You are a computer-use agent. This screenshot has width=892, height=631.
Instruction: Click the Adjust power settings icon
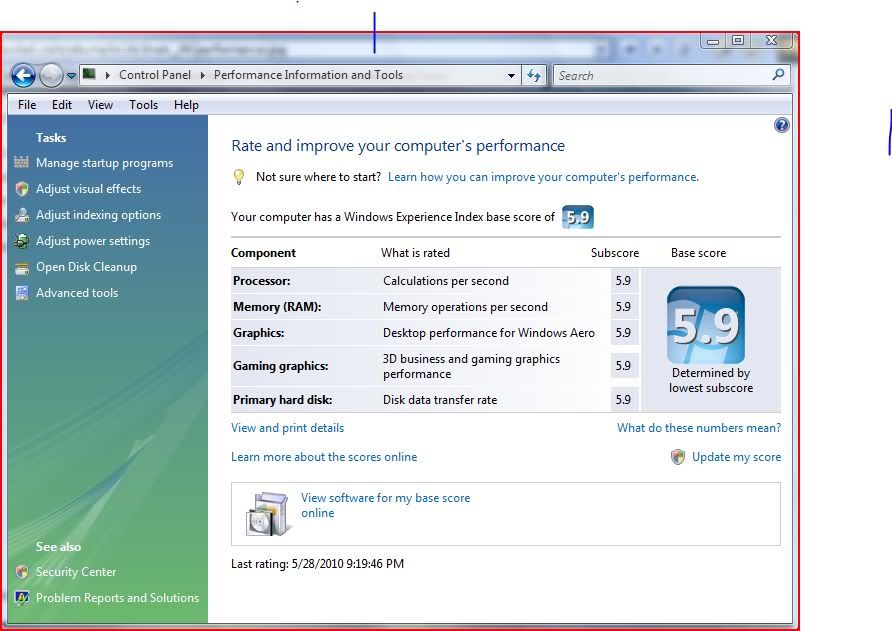tap(22, 241)
